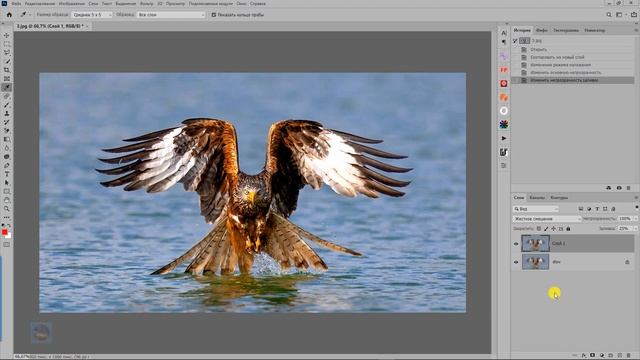The width and height of the screenshot is (640, 360).
Task: Open the Layers panel options menu
Action: pos(636,198)
